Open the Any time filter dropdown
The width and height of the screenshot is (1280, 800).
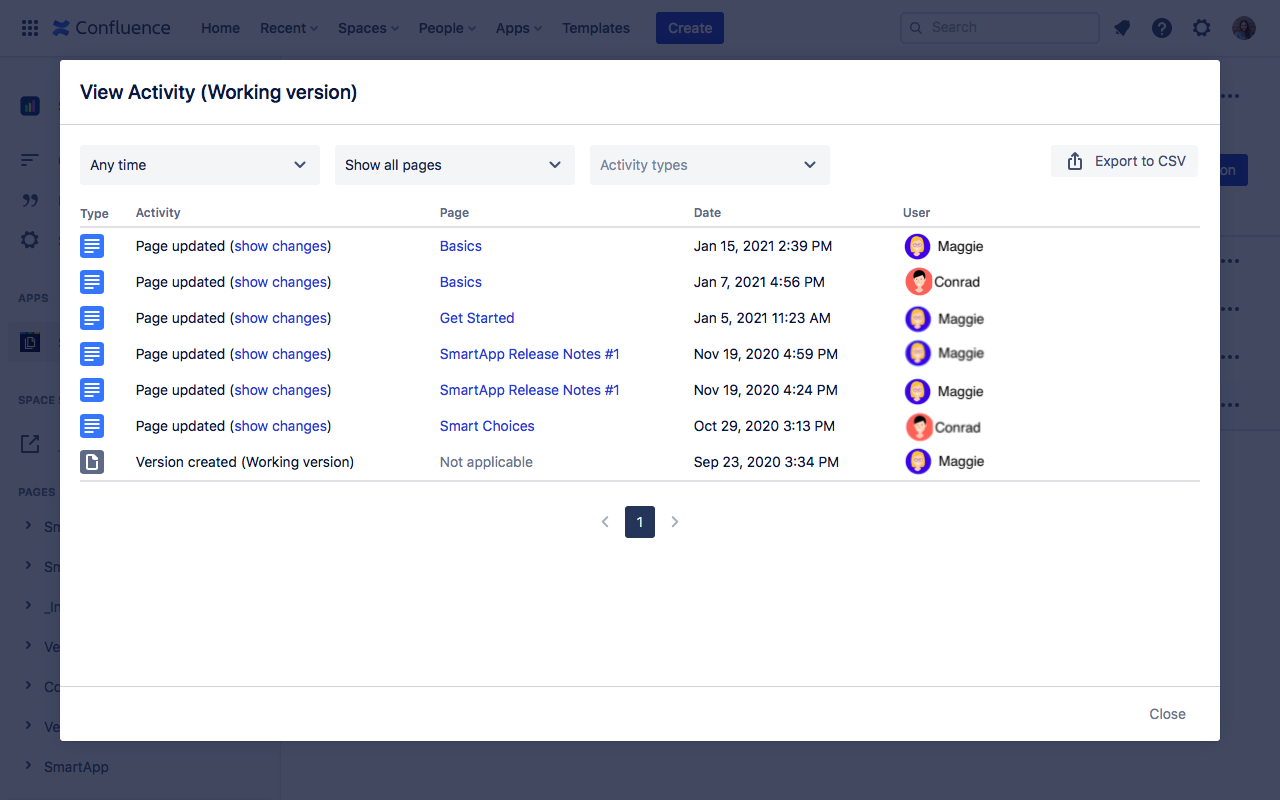[x=199, y=164]
